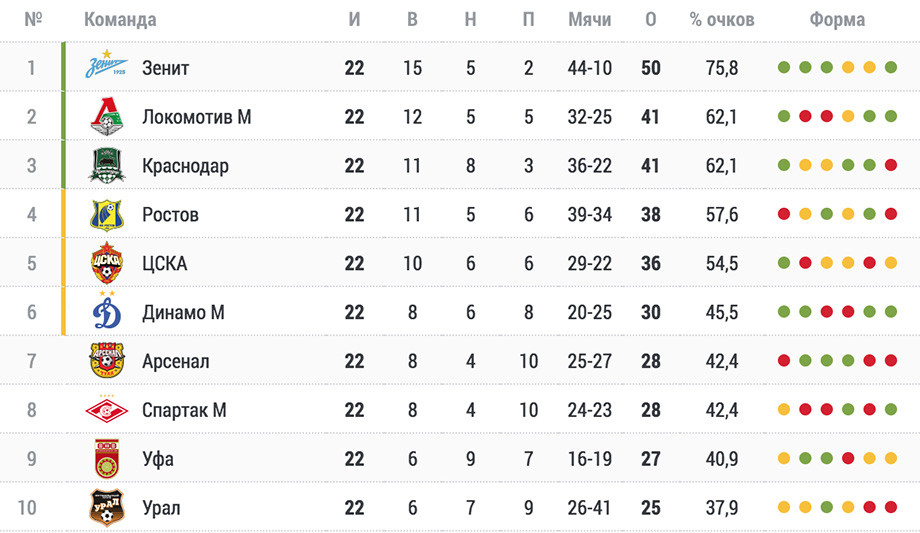Image resolution: width=920 pixels, height=533 pixels.
Task: Click the Arsenal club crest
Action: [107, 360]
